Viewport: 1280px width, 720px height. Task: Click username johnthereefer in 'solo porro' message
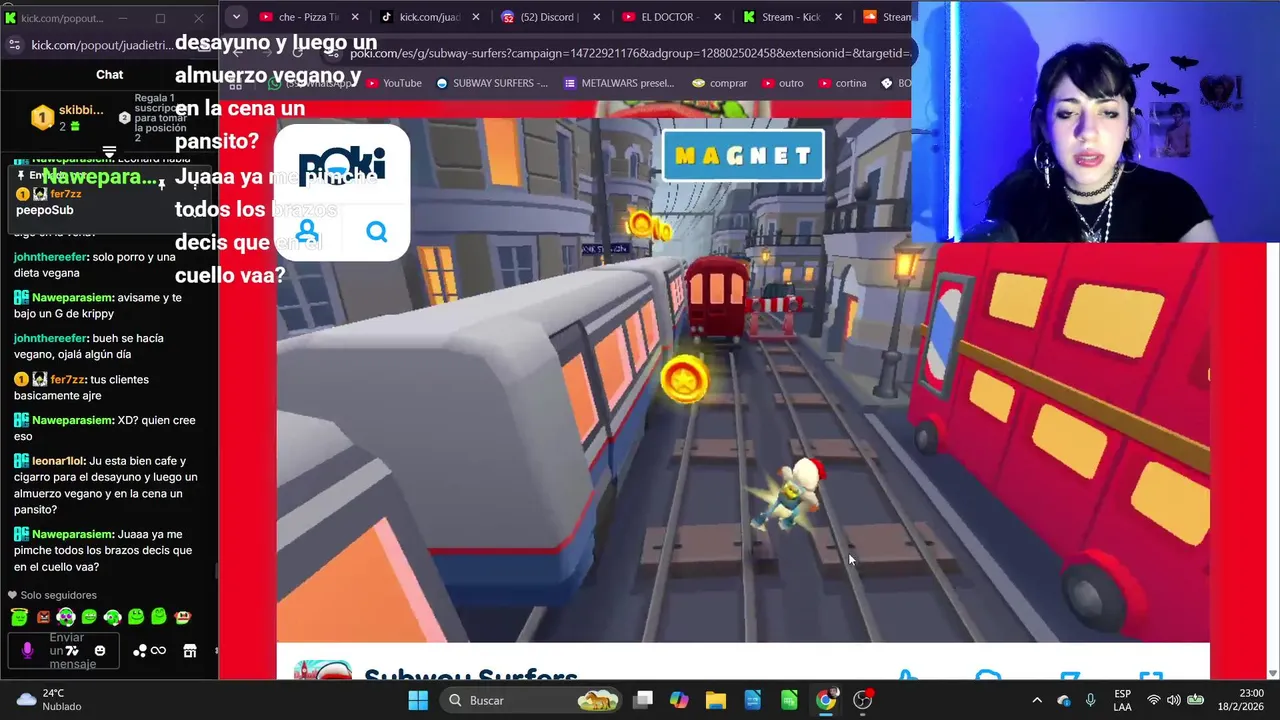pos(51,257)
